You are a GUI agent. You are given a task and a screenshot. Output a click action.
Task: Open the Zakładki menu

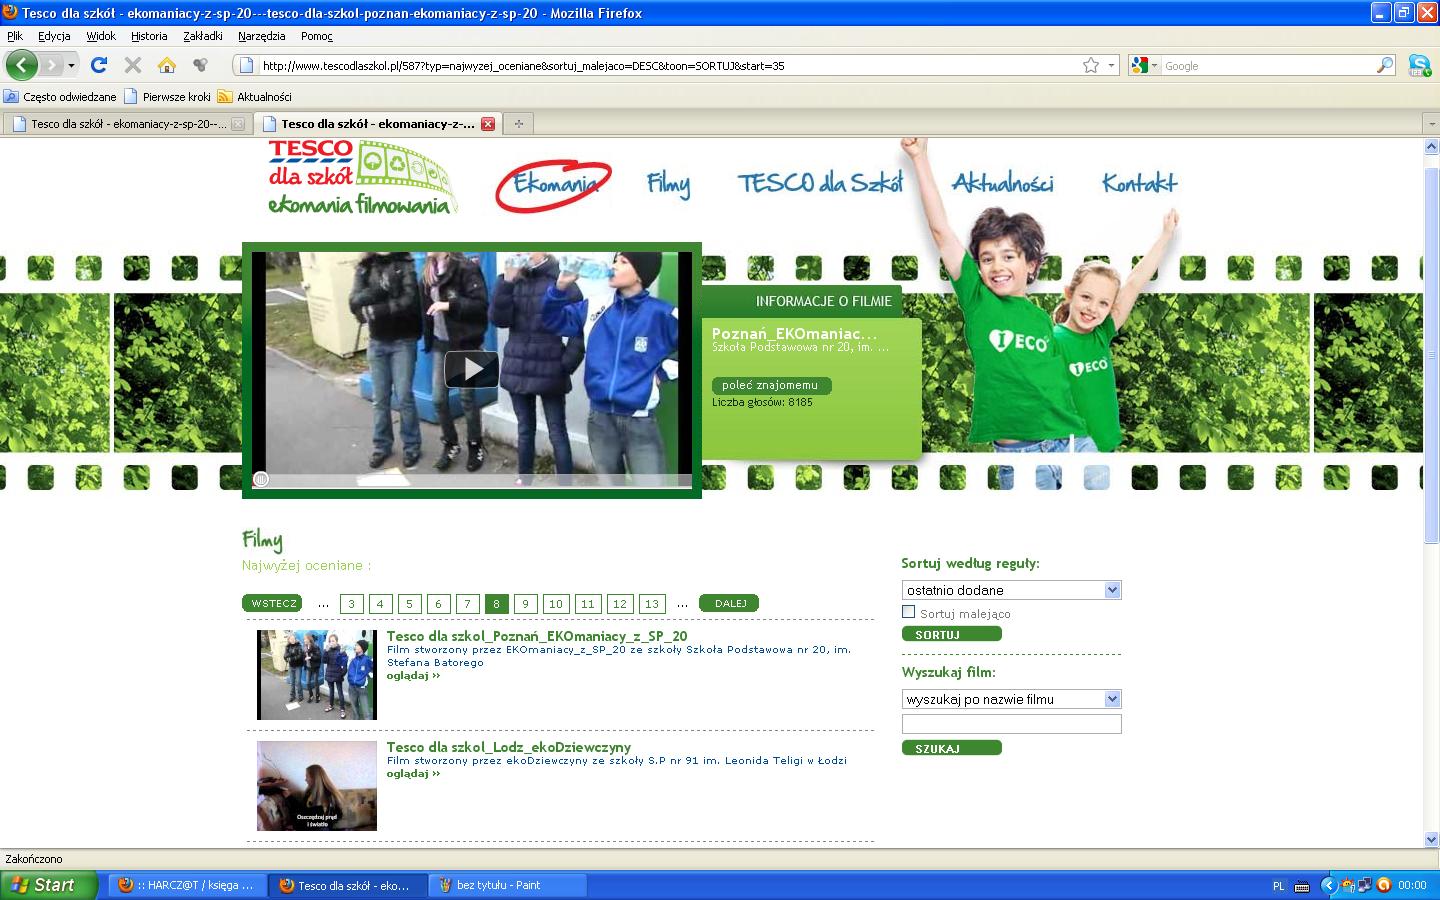[x=202, y=36]
